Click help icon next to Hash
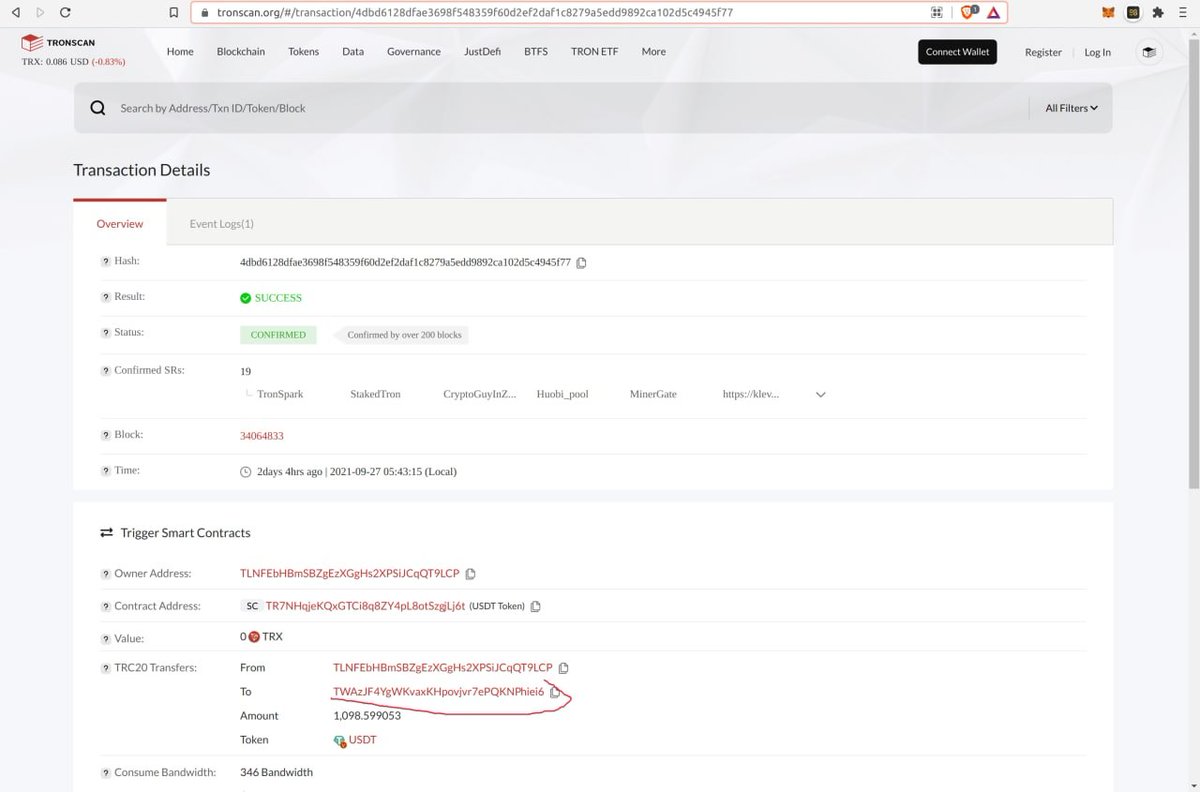 [105, 261]
